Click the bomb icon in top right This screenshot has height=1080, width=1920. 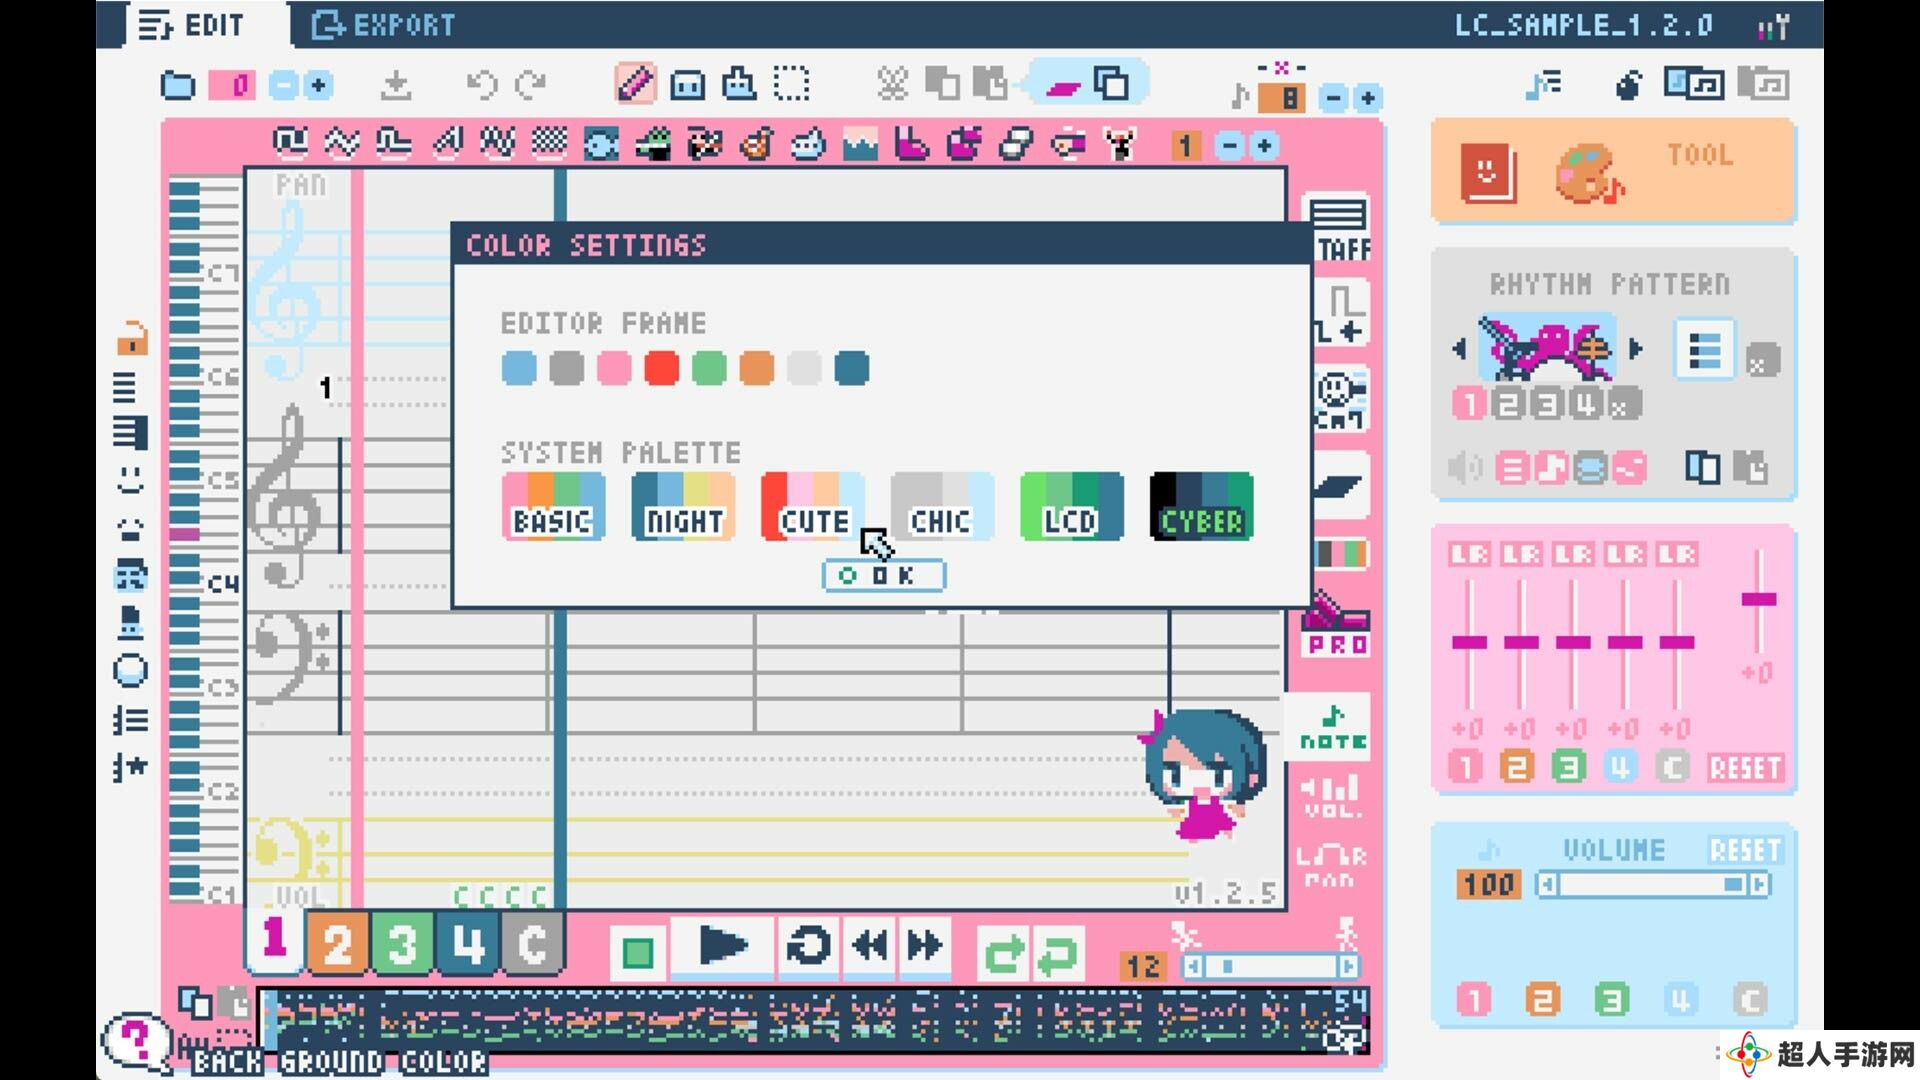click(x=1628, y=85)
